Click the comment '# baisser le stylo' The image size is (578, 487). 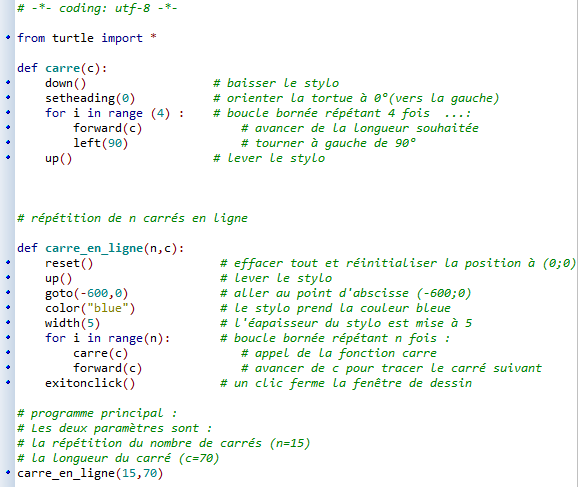pyautogui.click(x=276, y=83)
